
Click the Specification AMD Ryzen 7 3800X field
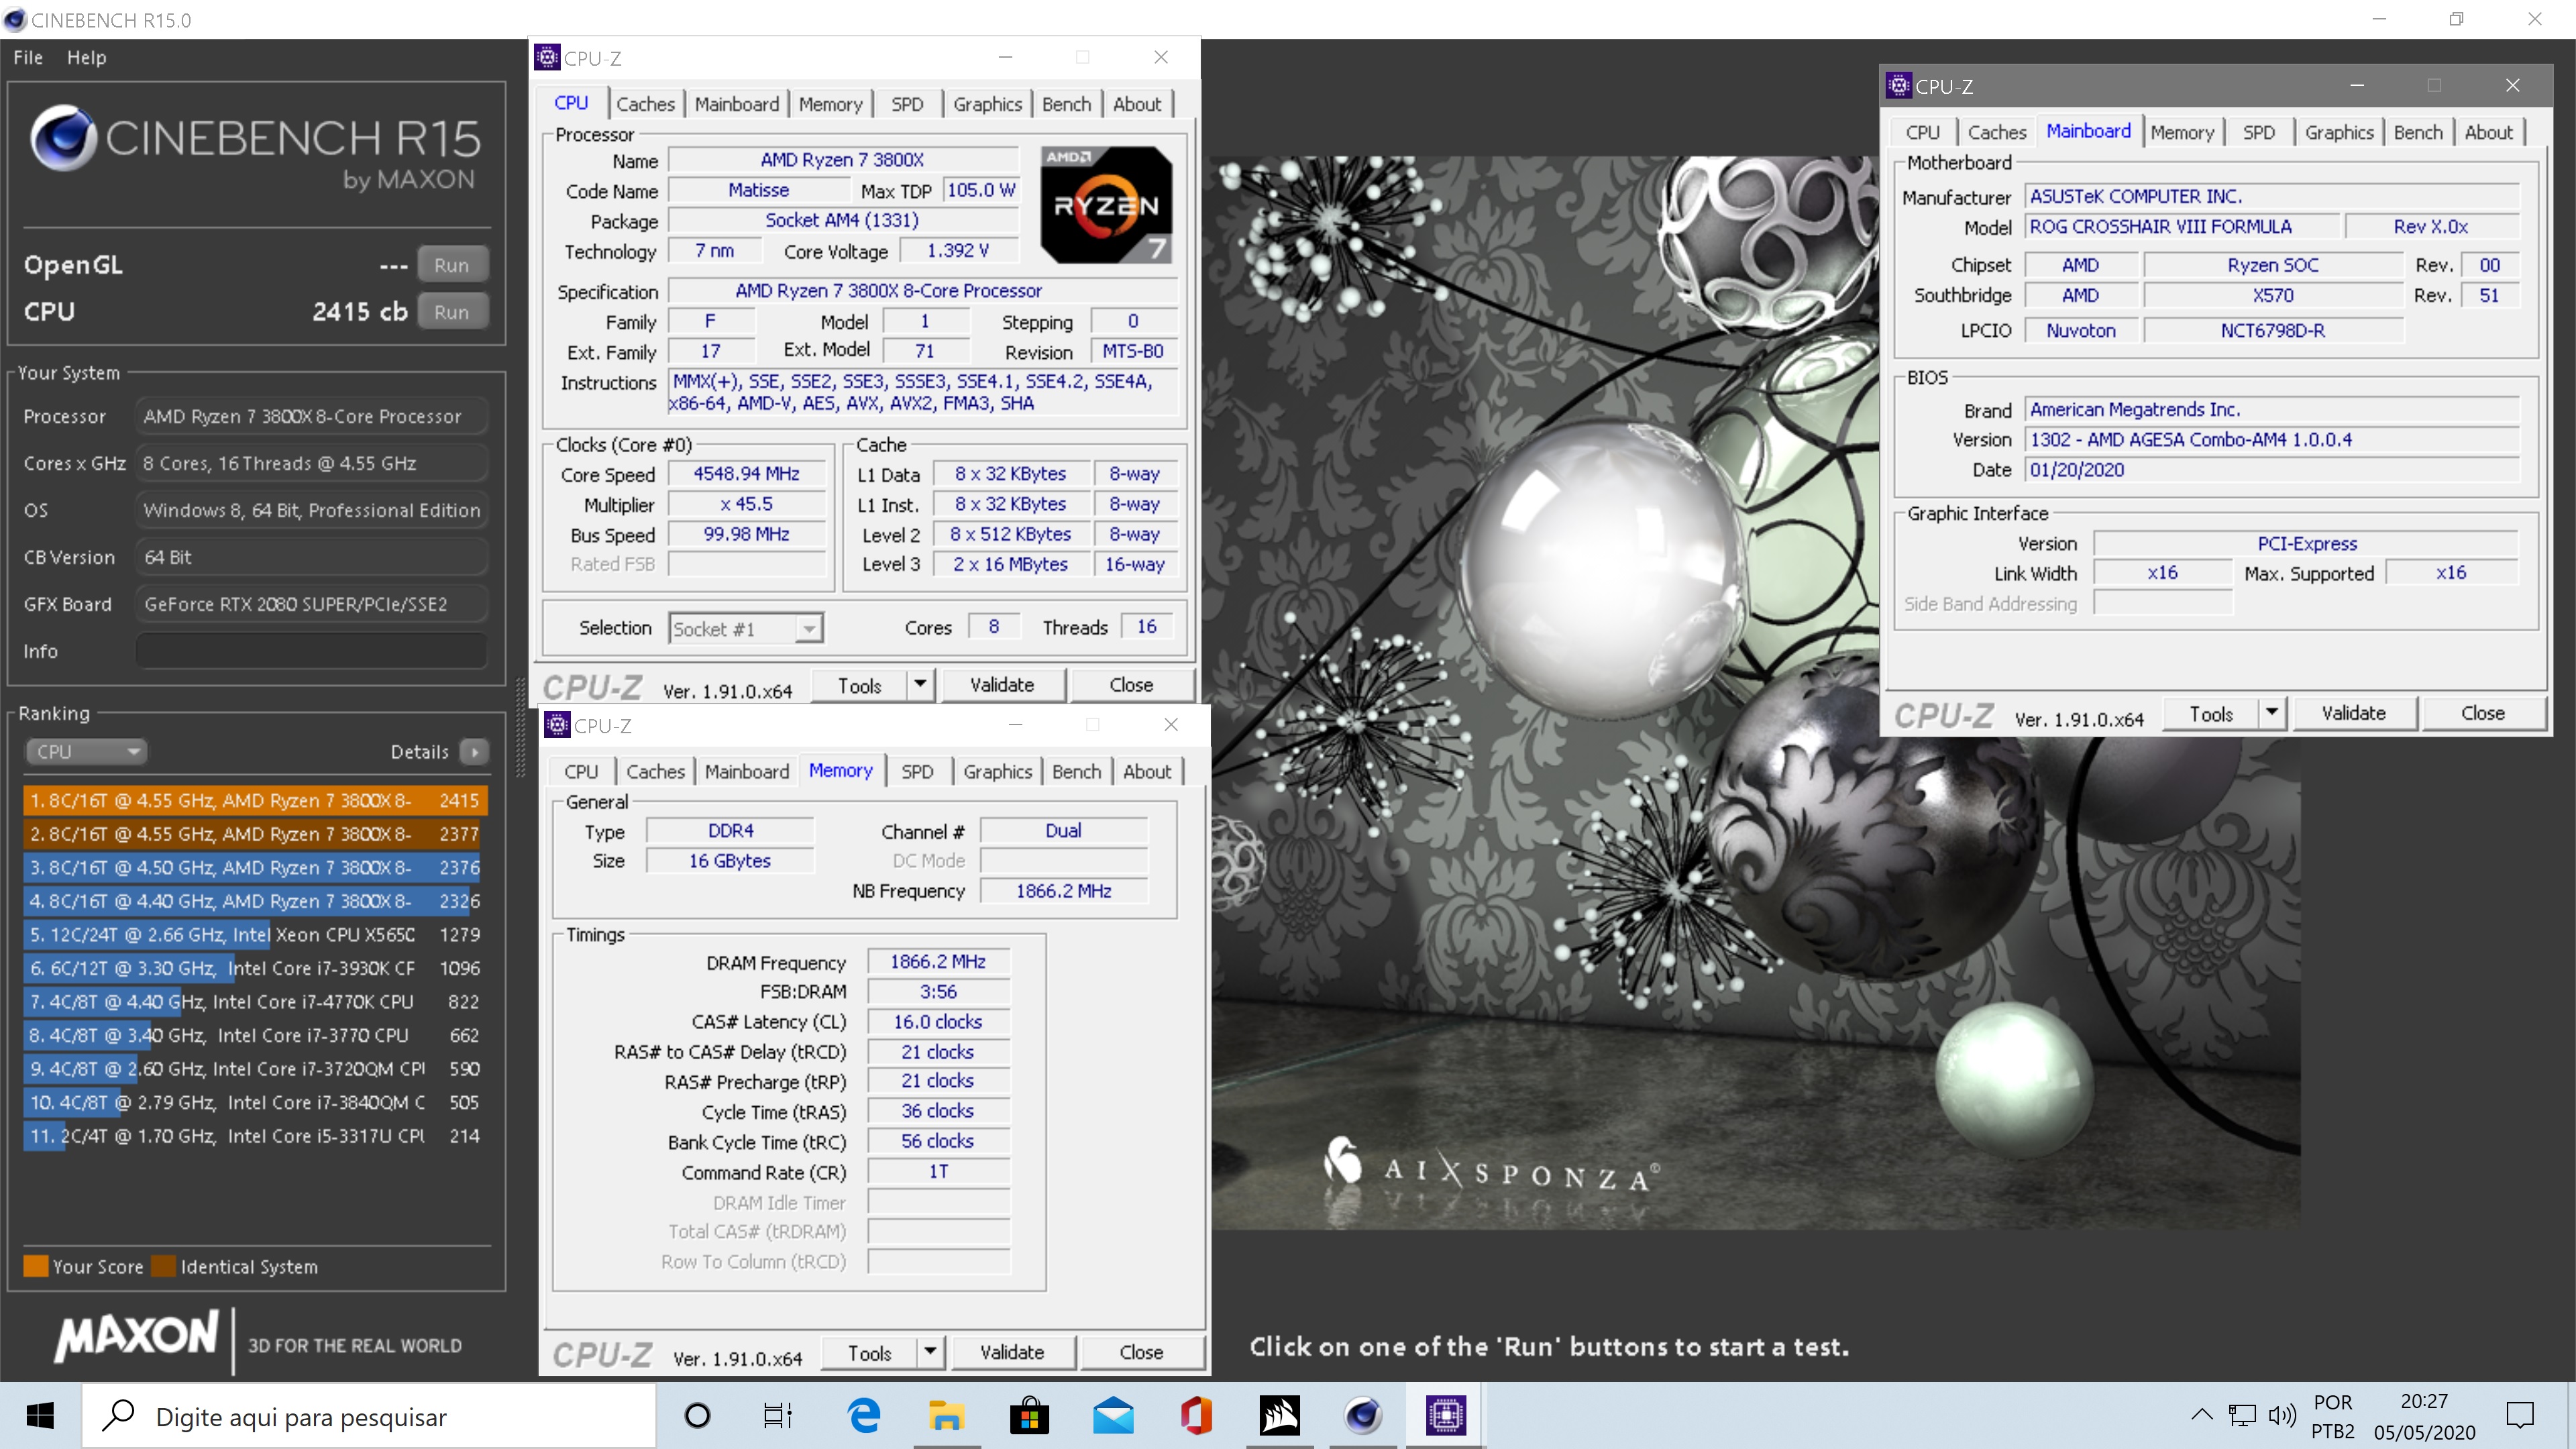922,291
